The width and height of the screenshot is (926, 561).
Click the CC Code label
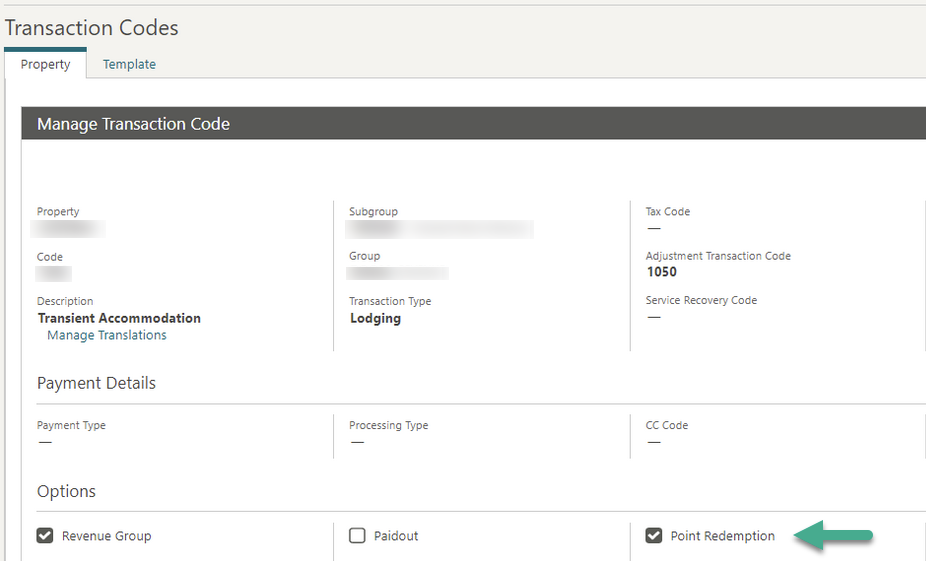coord(667,425)
